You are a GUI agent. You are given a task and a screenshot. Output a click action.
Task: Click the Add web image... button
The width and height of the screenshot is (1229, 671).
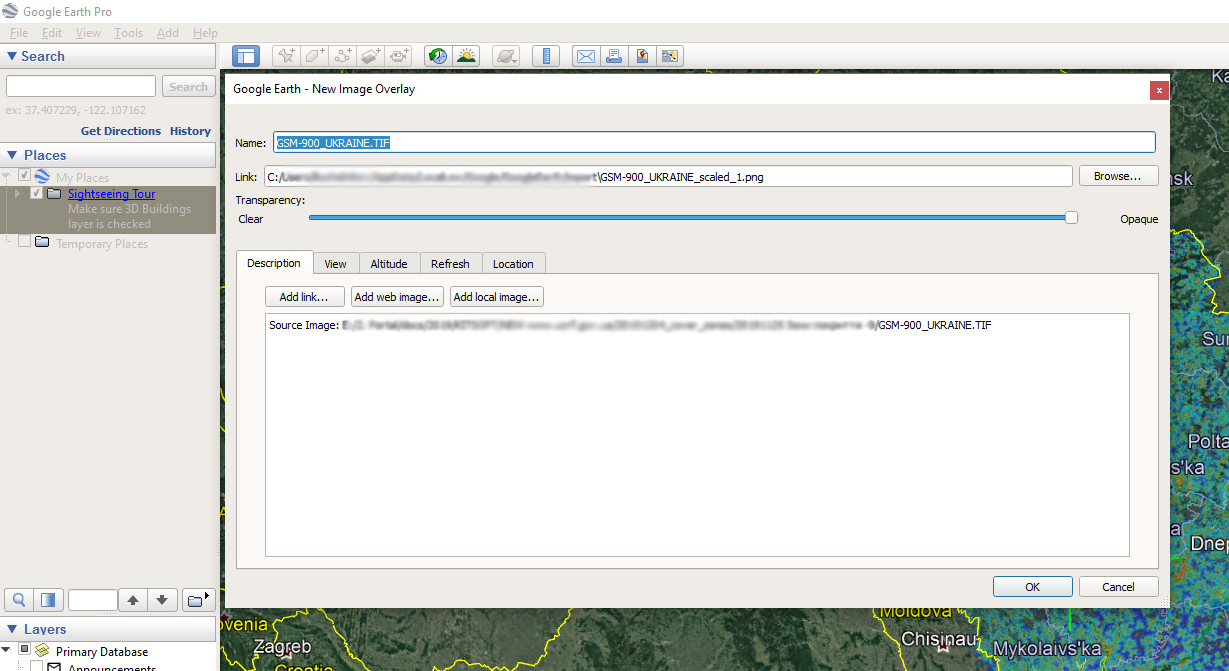pyautogui.click(x=397, y=297)
